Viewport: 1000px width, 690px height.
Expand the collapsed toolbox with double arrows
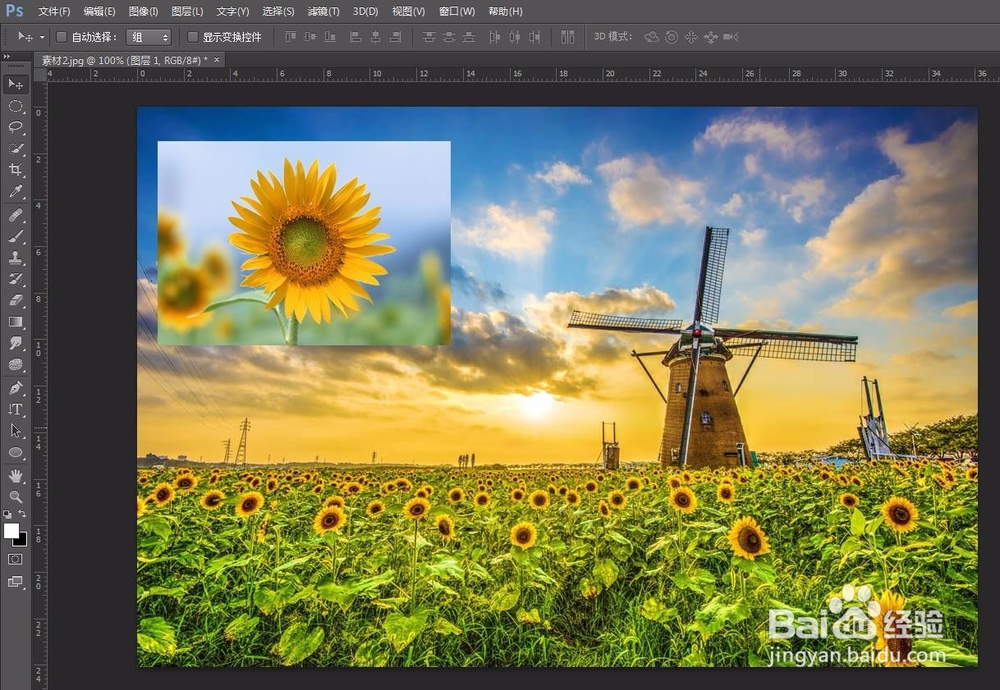(x=7, y=57)
